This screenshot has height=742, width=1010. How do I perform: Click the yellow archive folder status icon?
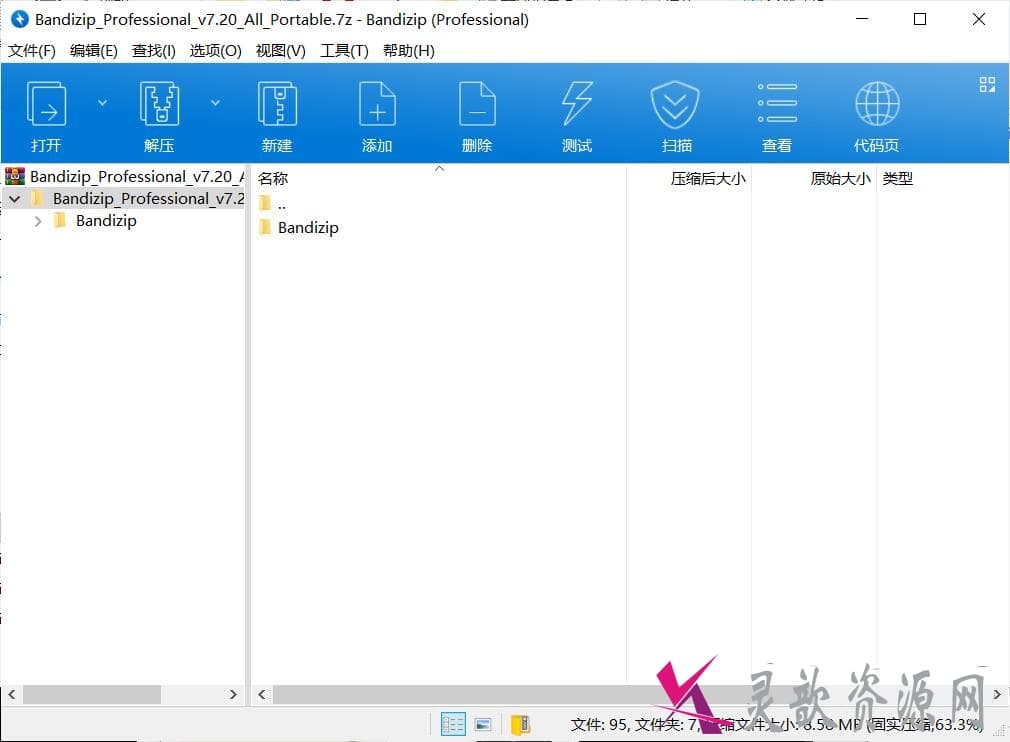pyautogui.click(x=520, y=725)
